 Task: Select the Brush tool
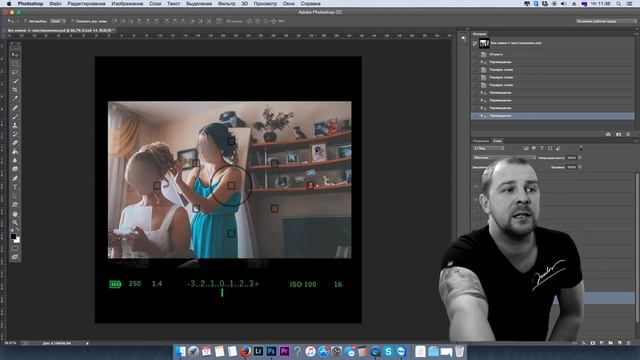[x=15, y=117]
